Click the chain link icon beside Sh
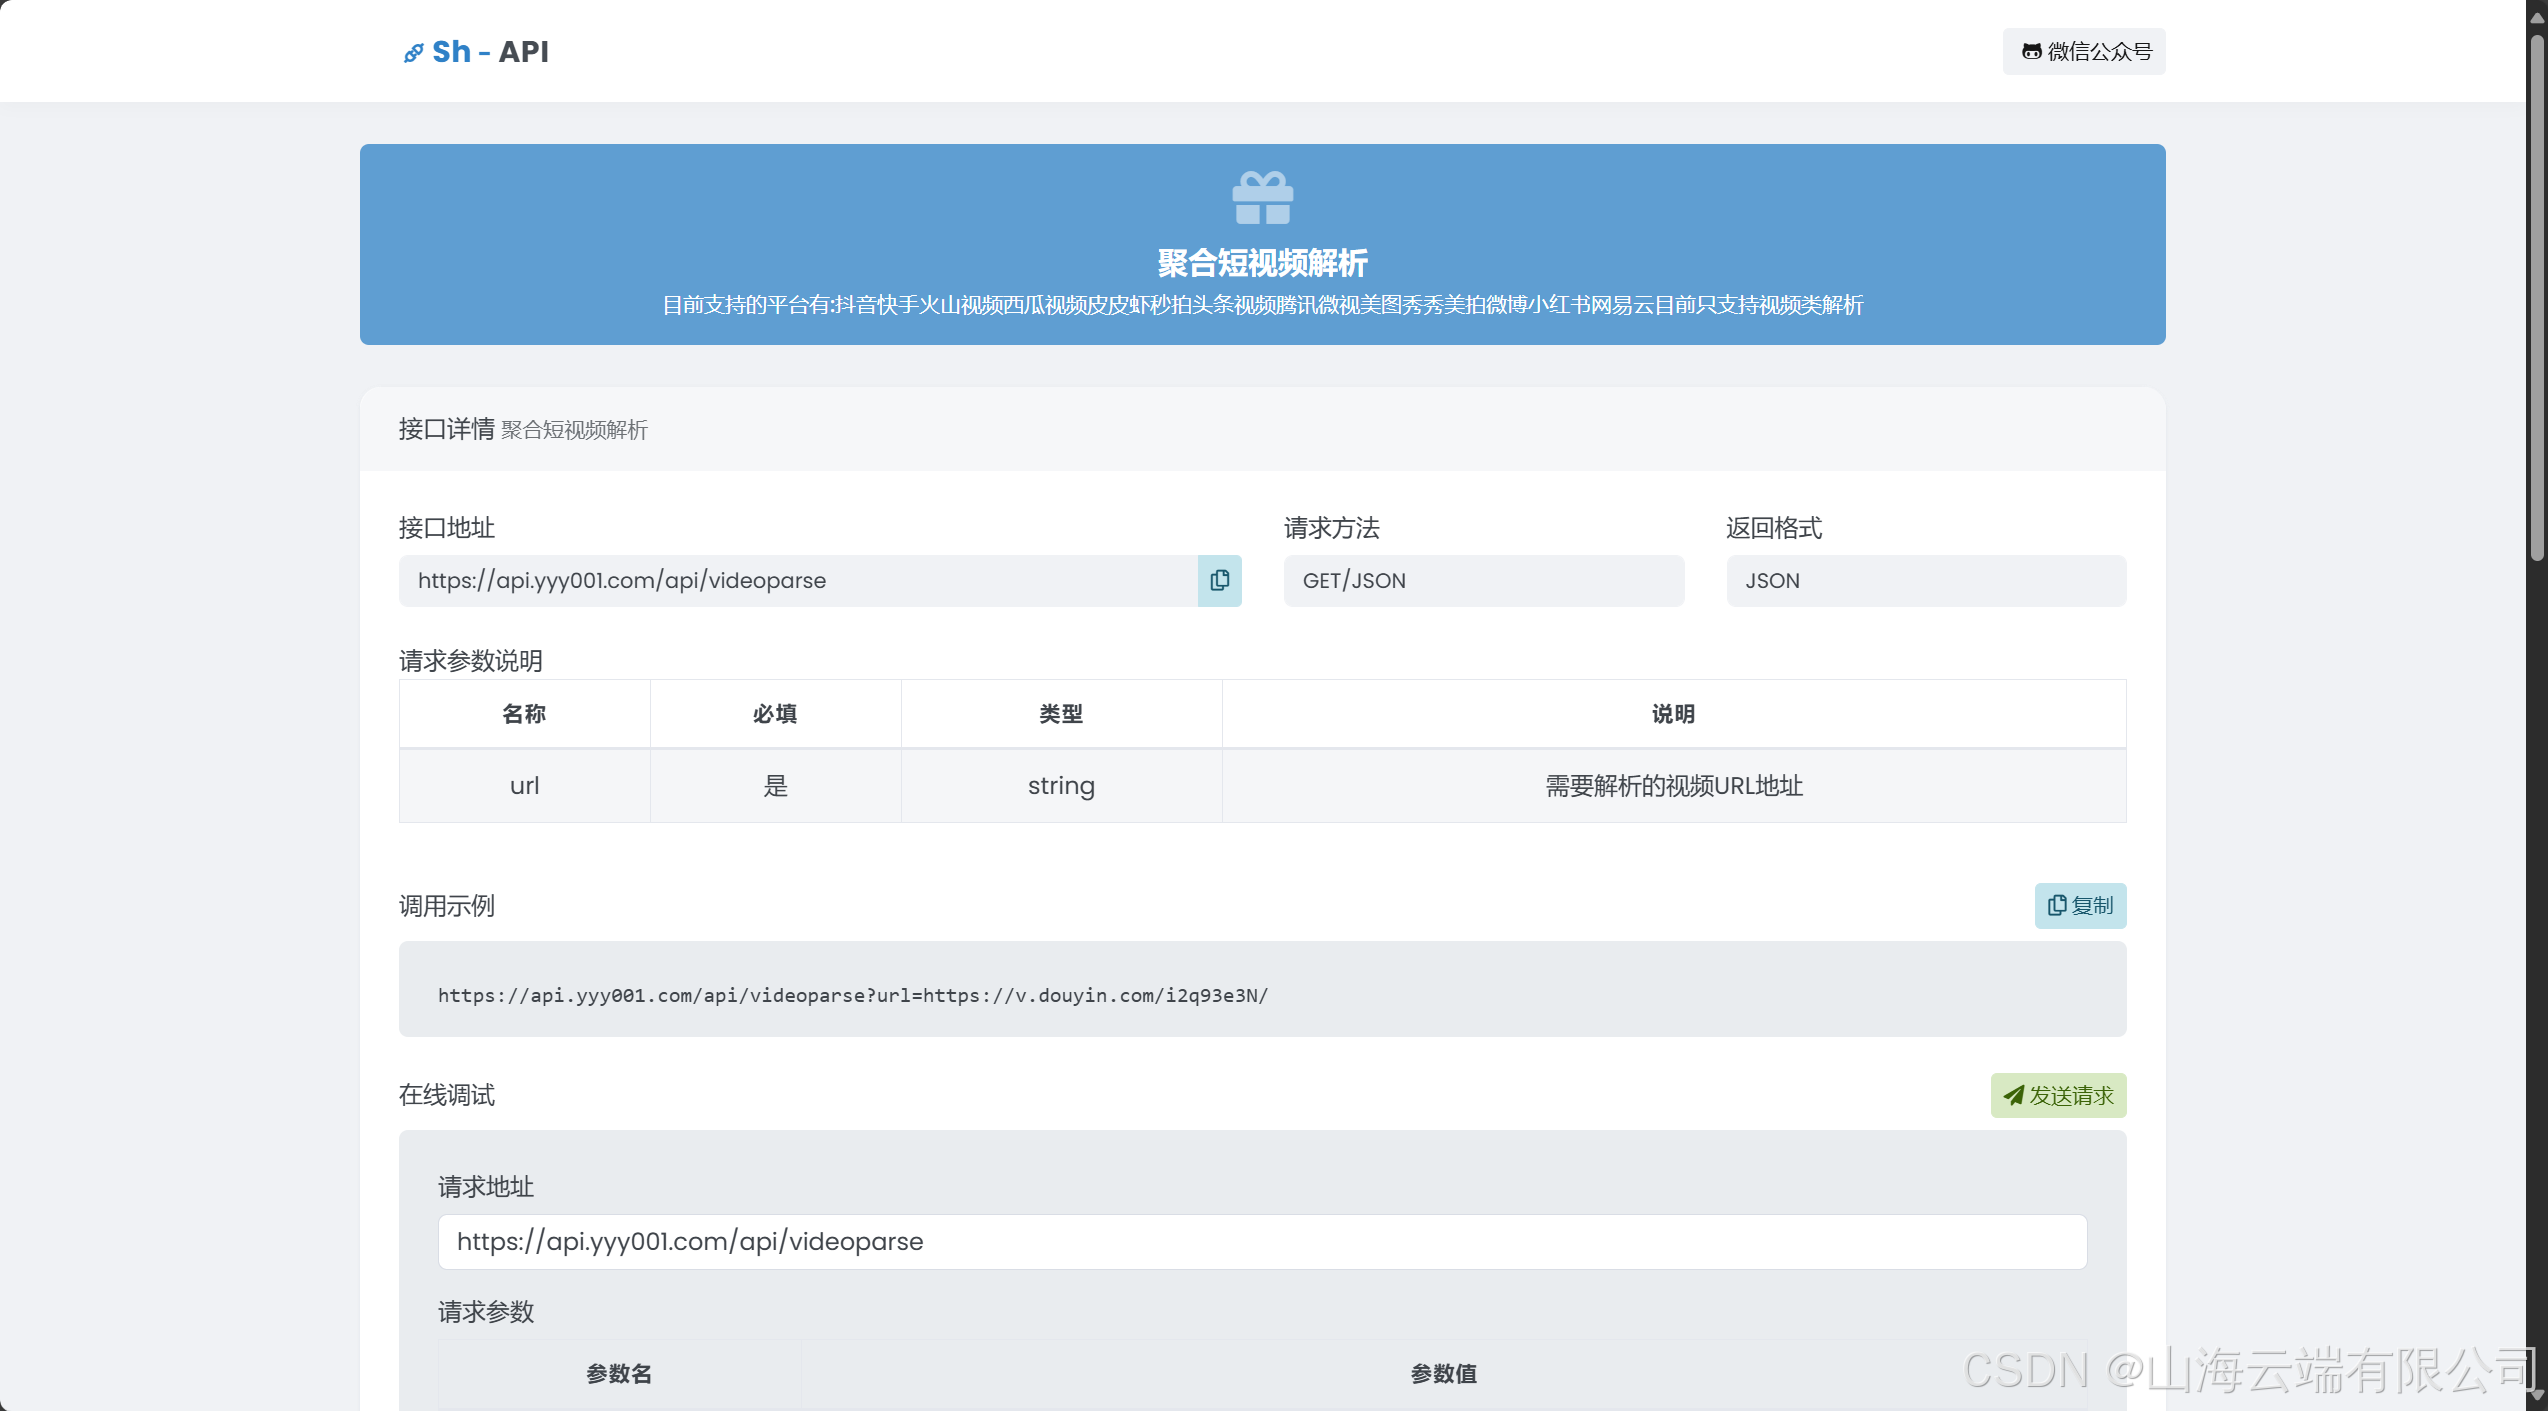 413,53
